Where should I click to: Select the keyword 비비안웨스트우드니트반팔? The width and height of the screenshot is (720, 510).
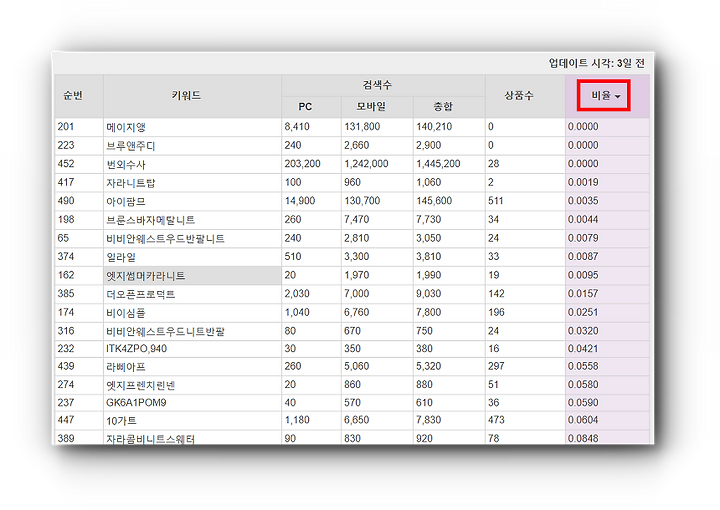165,331
